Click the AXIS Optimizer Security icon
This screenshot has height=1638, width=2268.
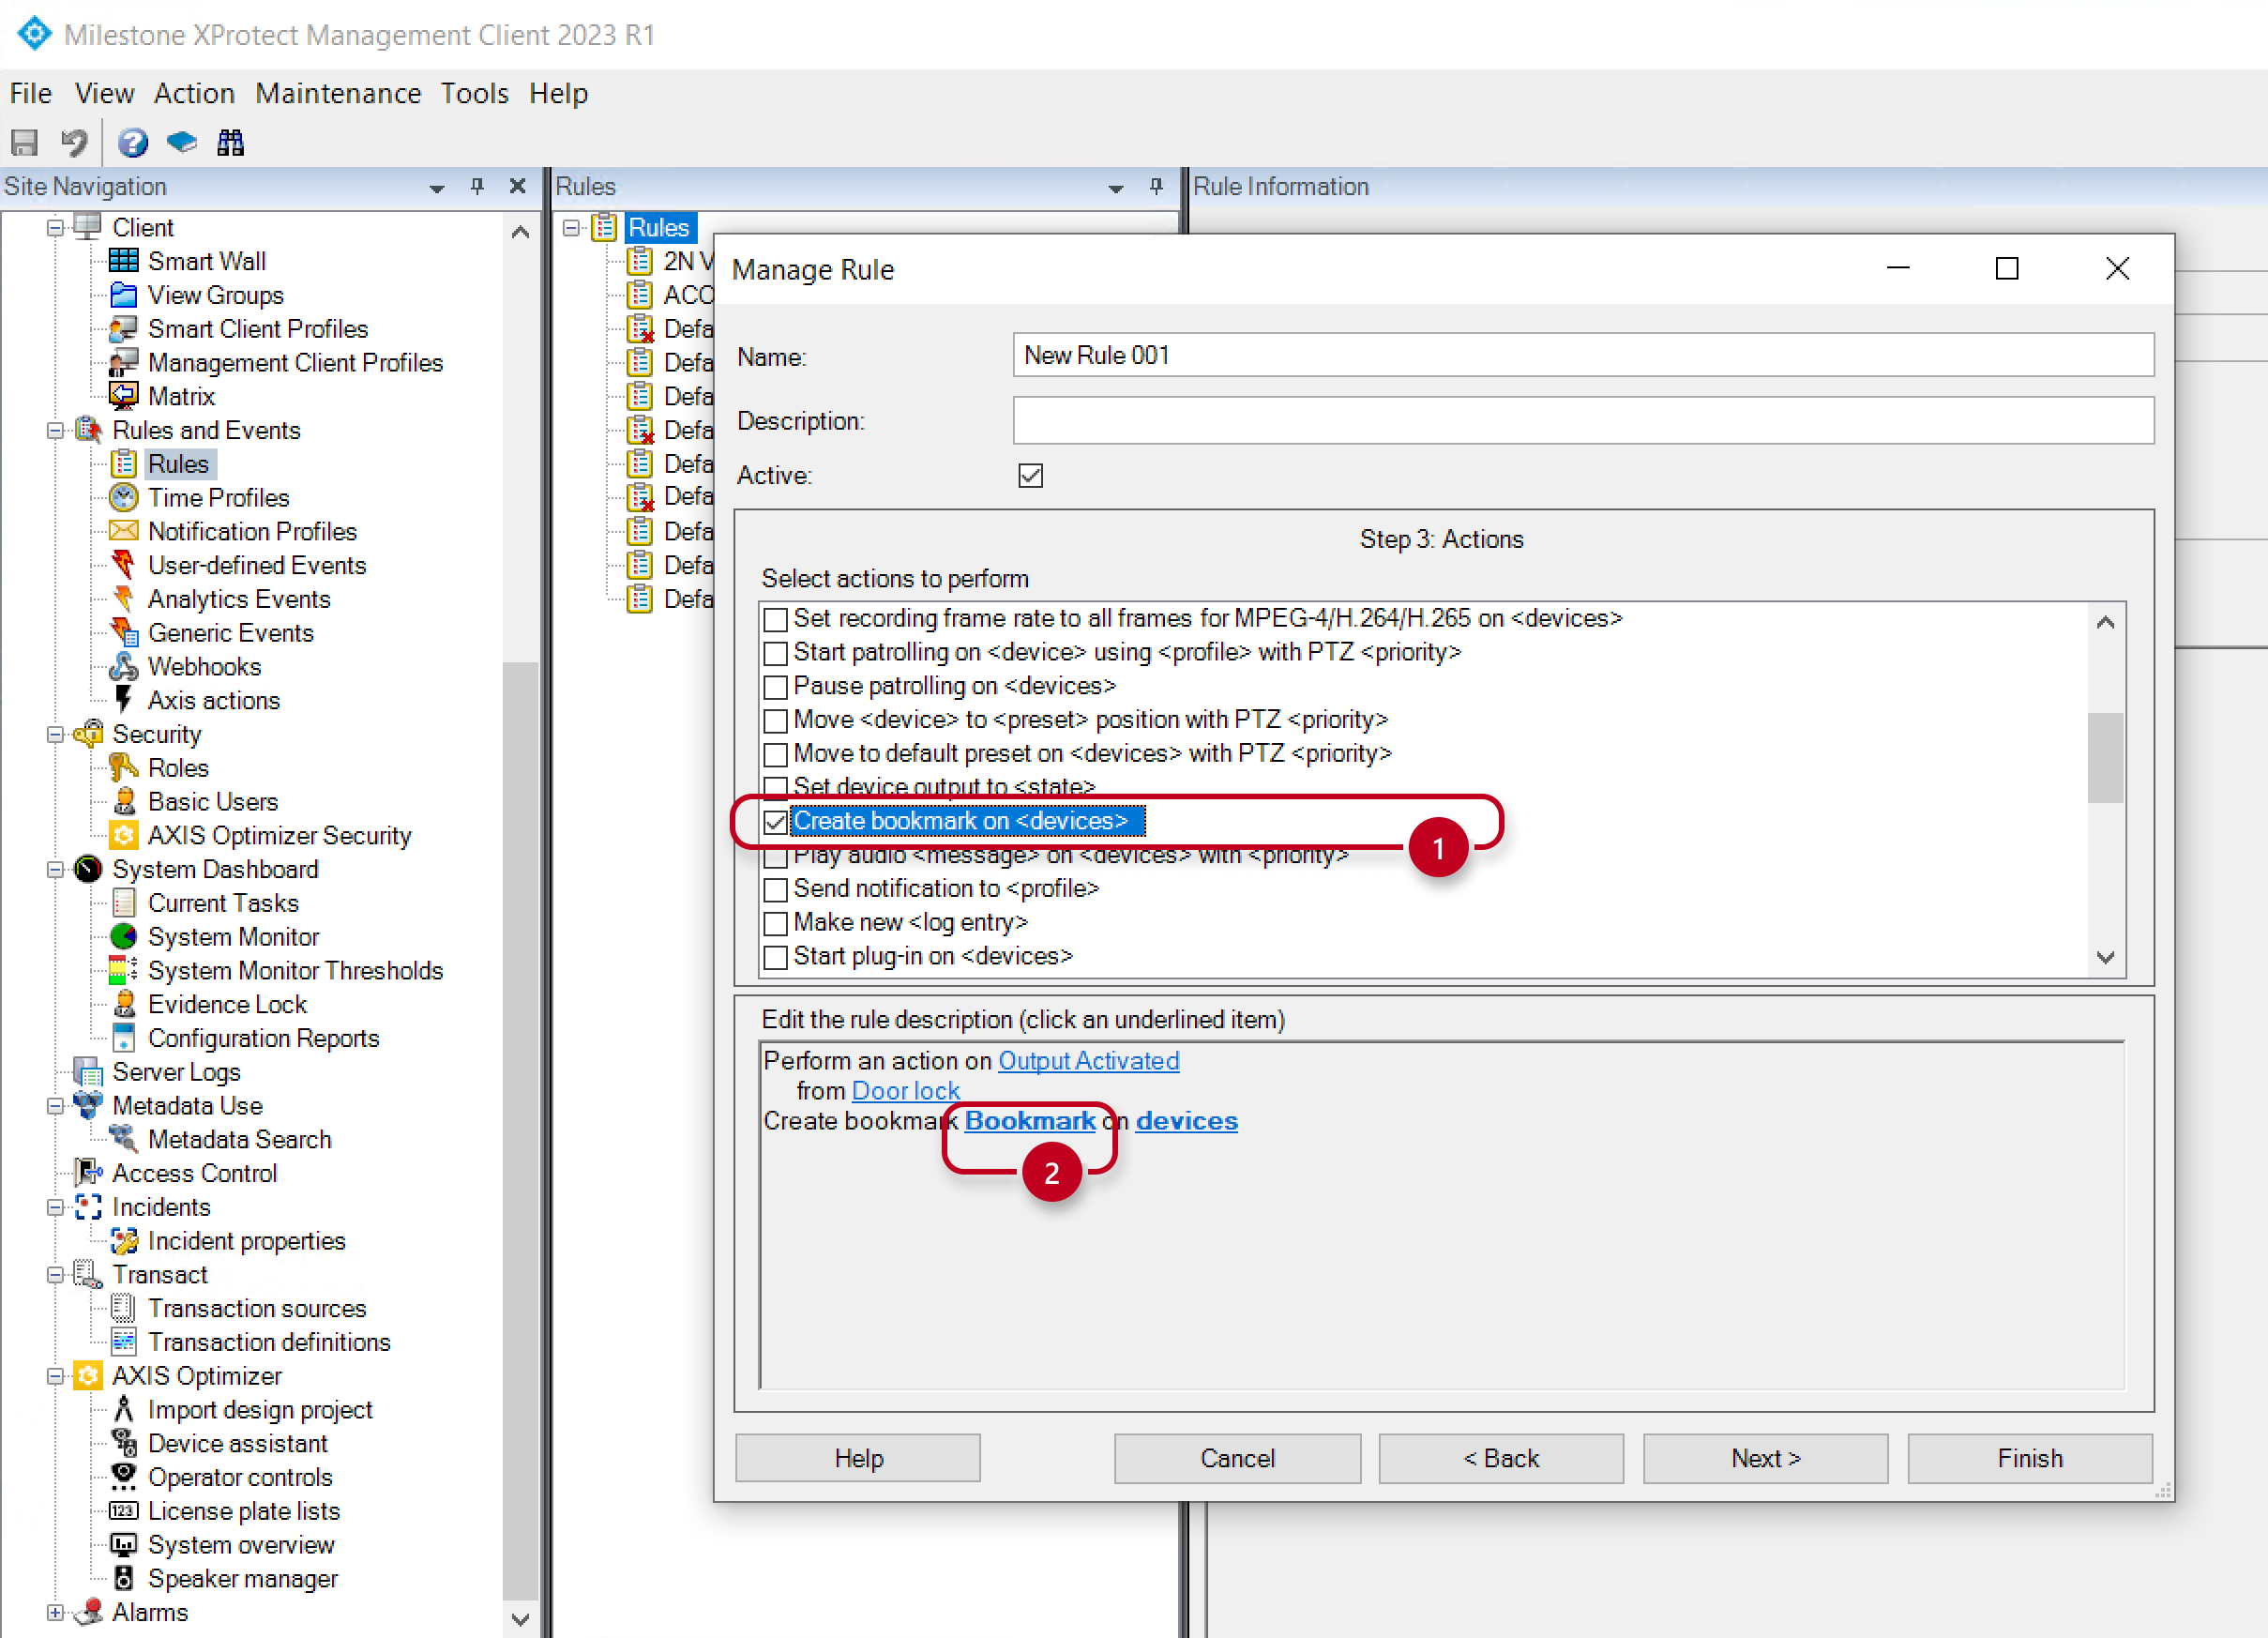(x=123, y=835)
